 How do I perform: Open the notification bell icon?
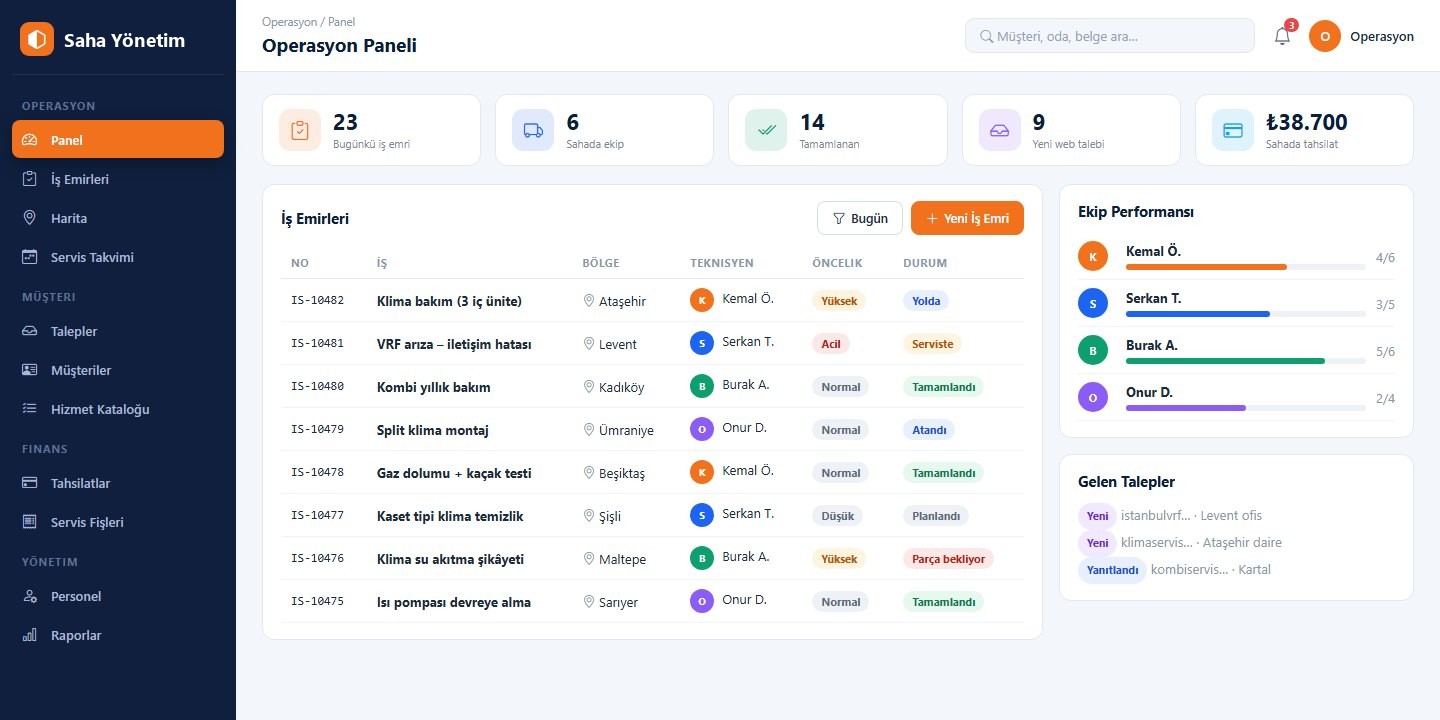coord(1282,36)
